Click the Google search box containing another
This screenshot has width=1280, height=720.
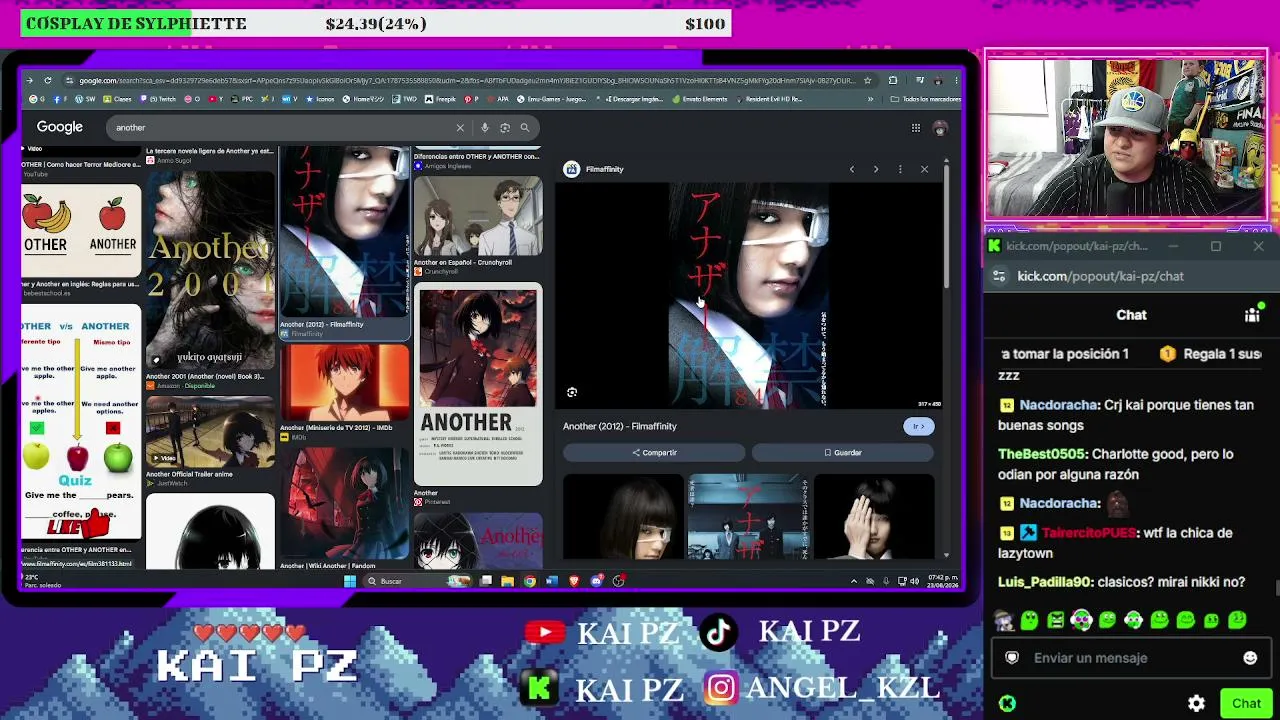(x=322, y=128)
